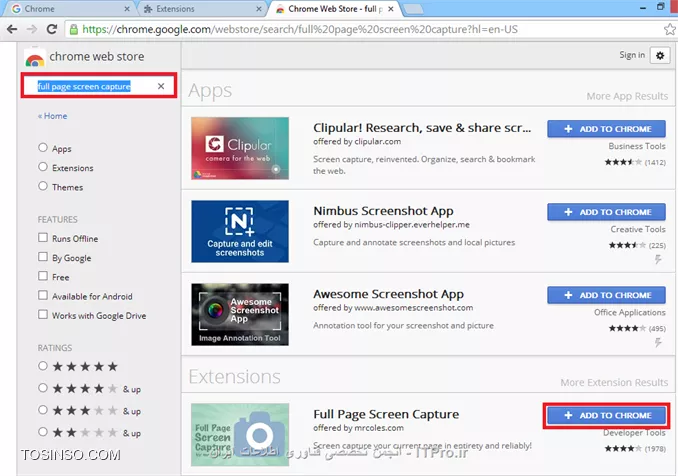The height and width of the screenshot is (476, 678).
Task: Select the Extensions radio button
Action: (42, 166)
